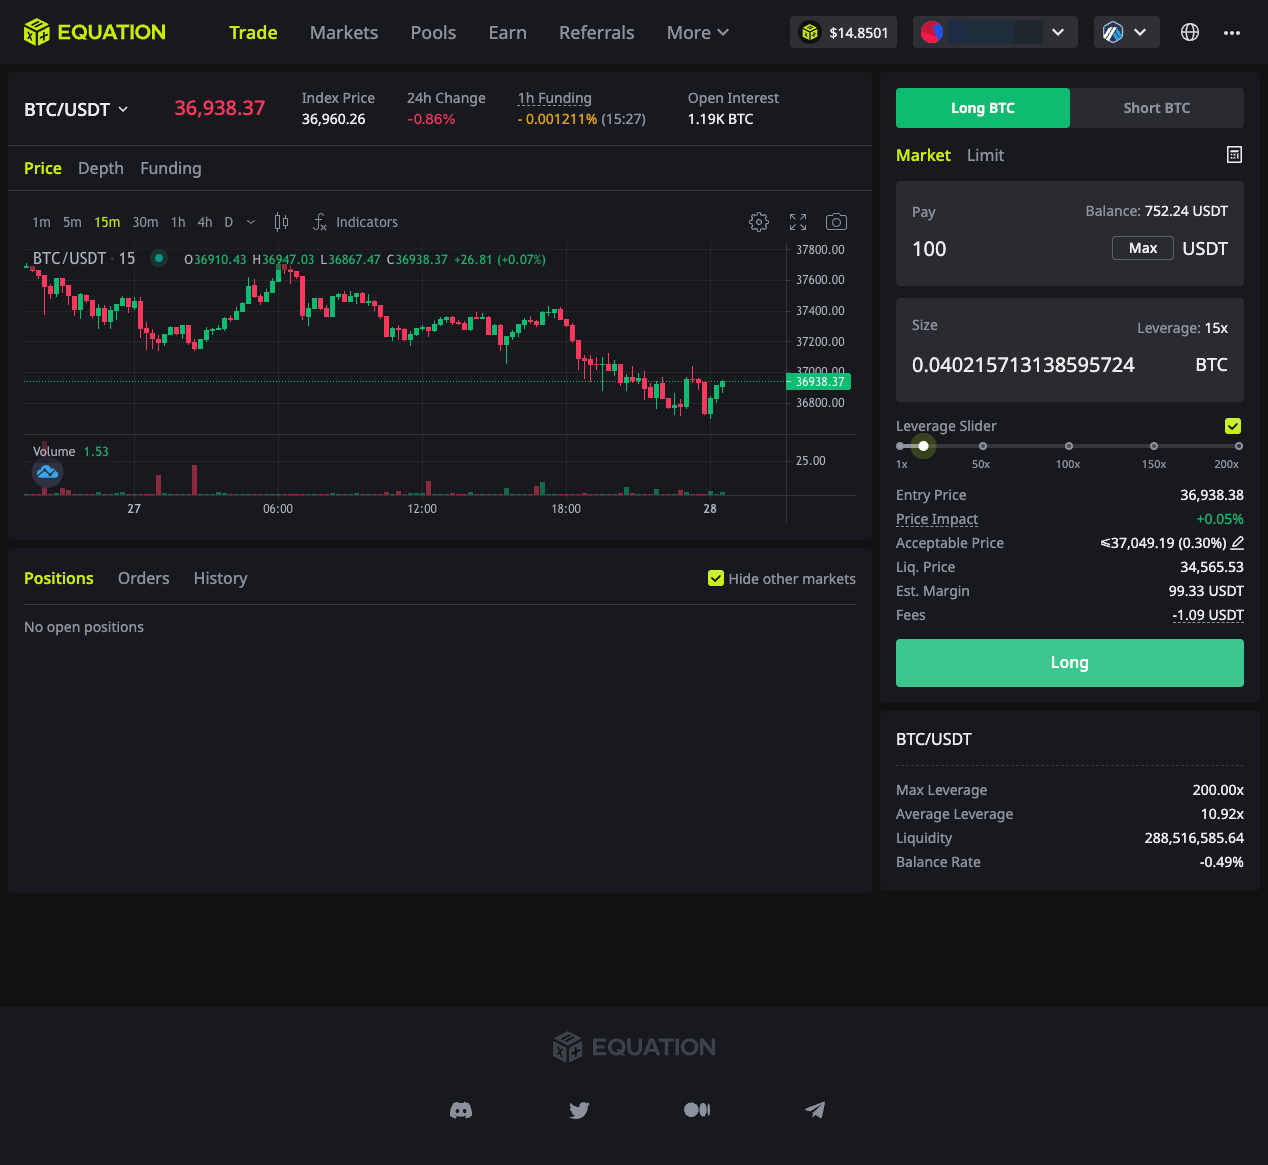
Task: Click the Max pay button
Action: 1143,248
